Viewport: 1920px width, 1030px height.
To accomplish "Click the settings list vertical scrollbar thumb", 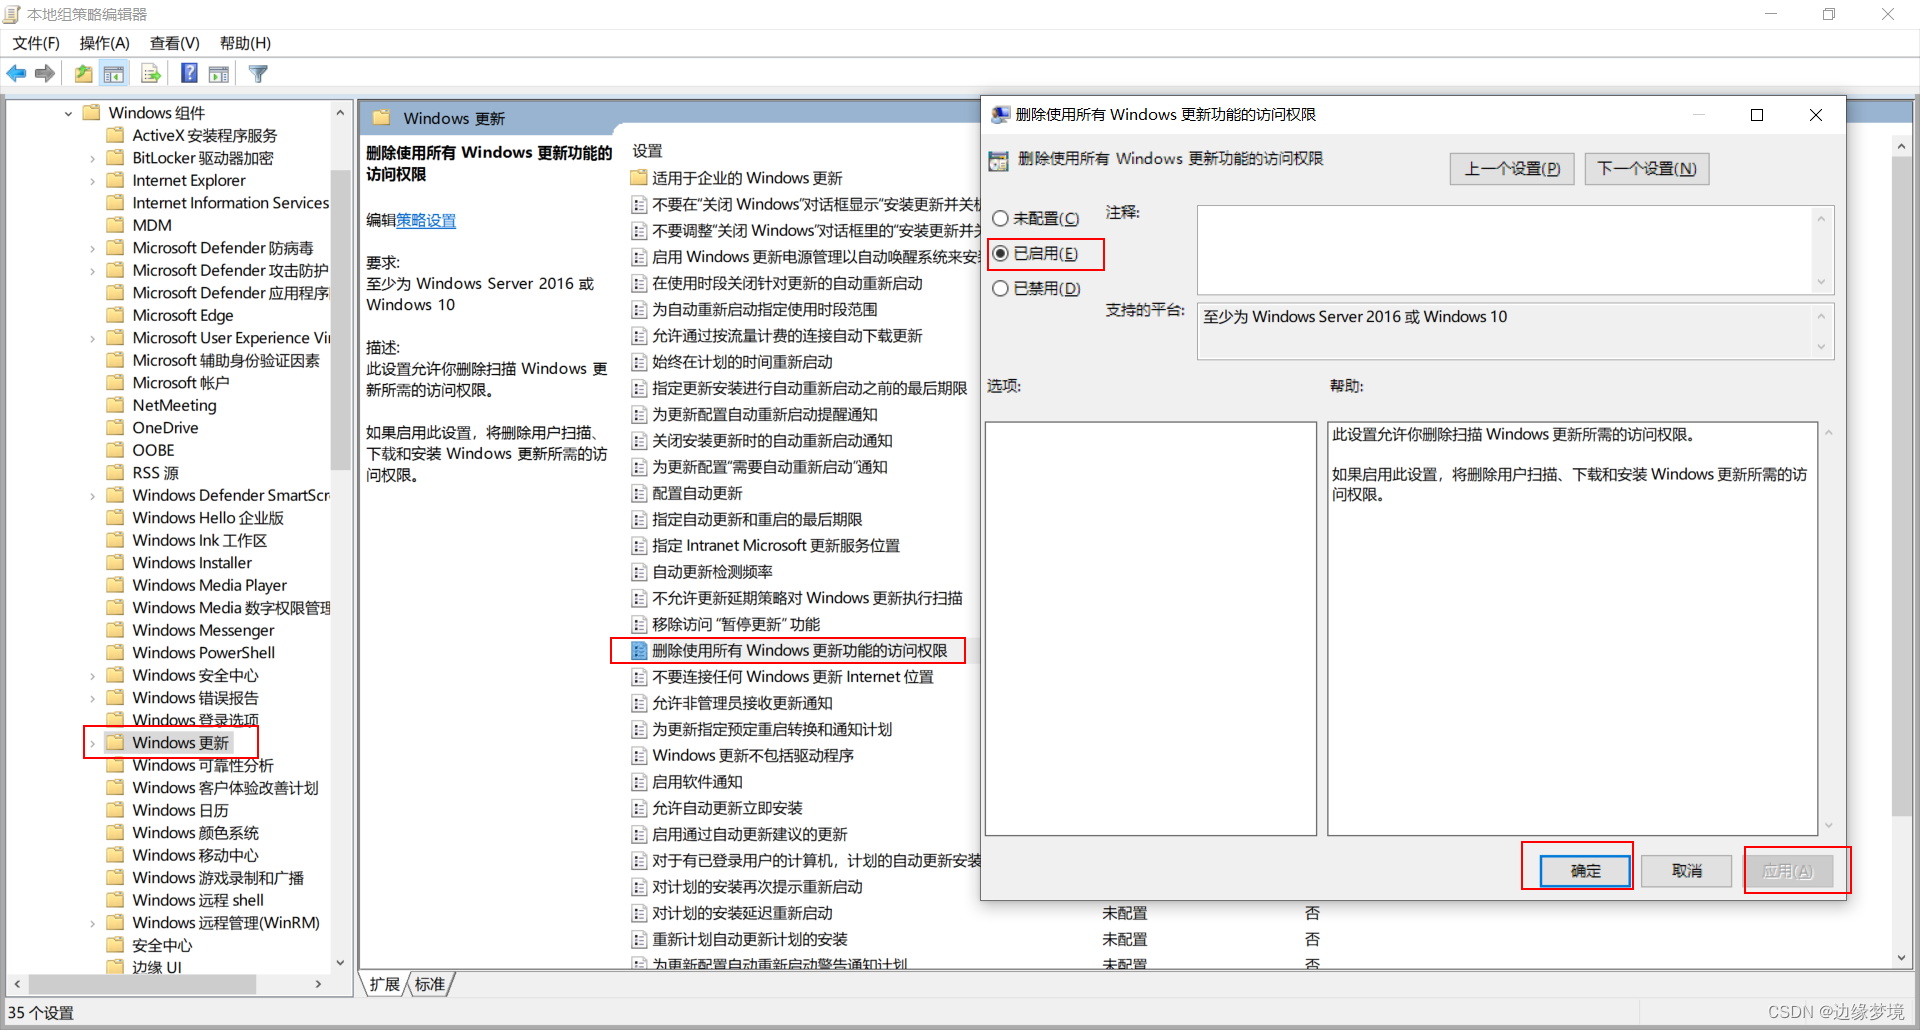I will coord(1901,485).
